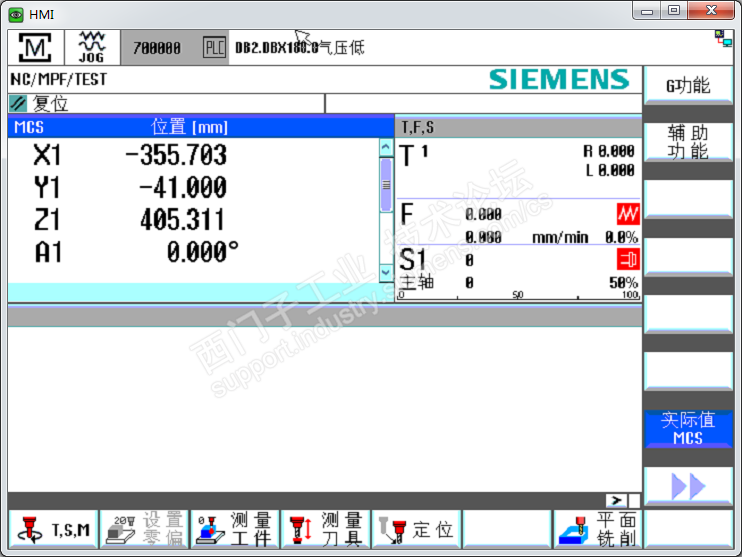Click the R 0.000 radius value
Image resolution: width=742 pixels, height=557 pixels.
(x=609, y=151)
